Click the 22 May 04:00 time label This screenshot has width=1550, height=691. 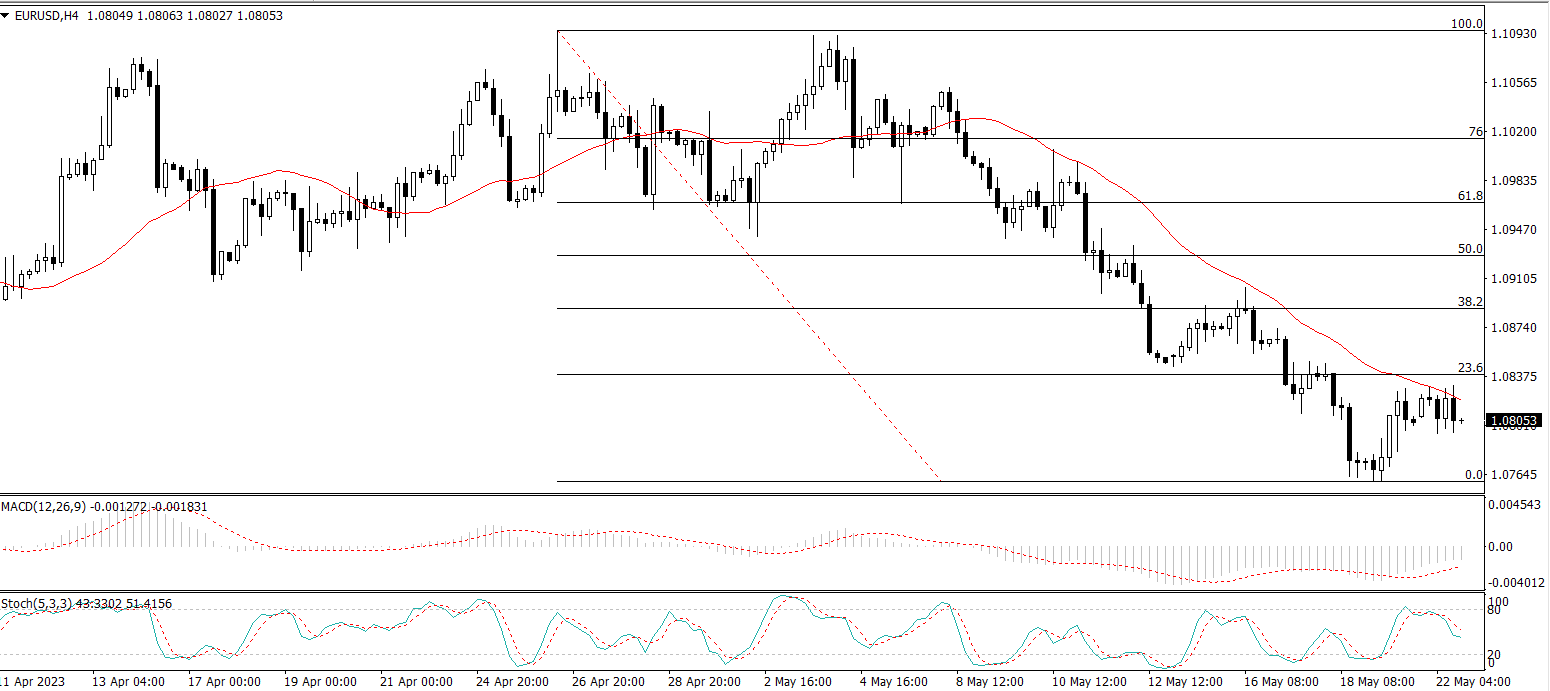pyautogui.click(x=1472, y=681)
